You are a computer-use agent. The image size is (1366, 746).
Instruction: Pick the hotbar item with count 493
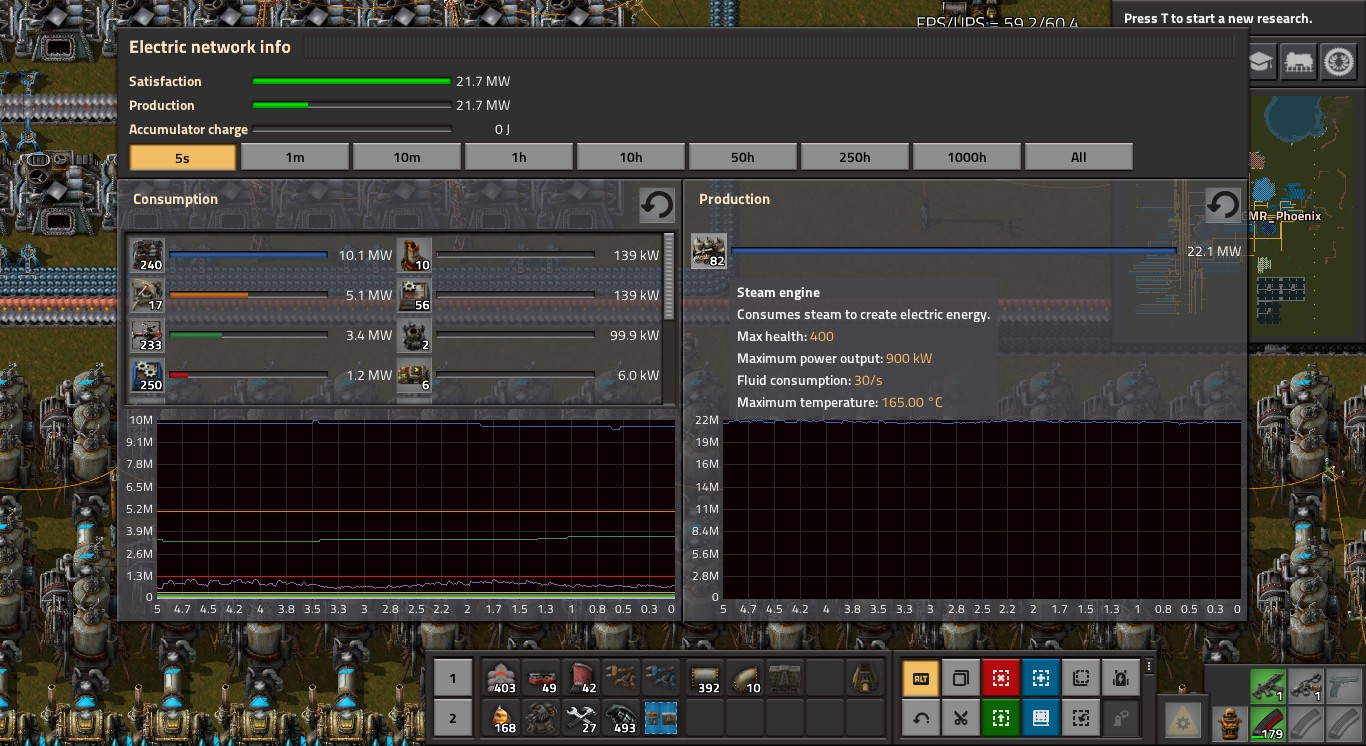coord(621,717)
